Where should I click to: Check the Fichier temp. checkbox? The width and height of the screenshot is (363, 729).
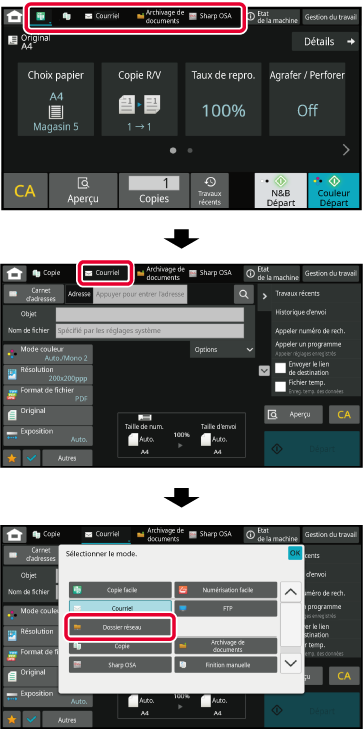[x=280, y=386]
